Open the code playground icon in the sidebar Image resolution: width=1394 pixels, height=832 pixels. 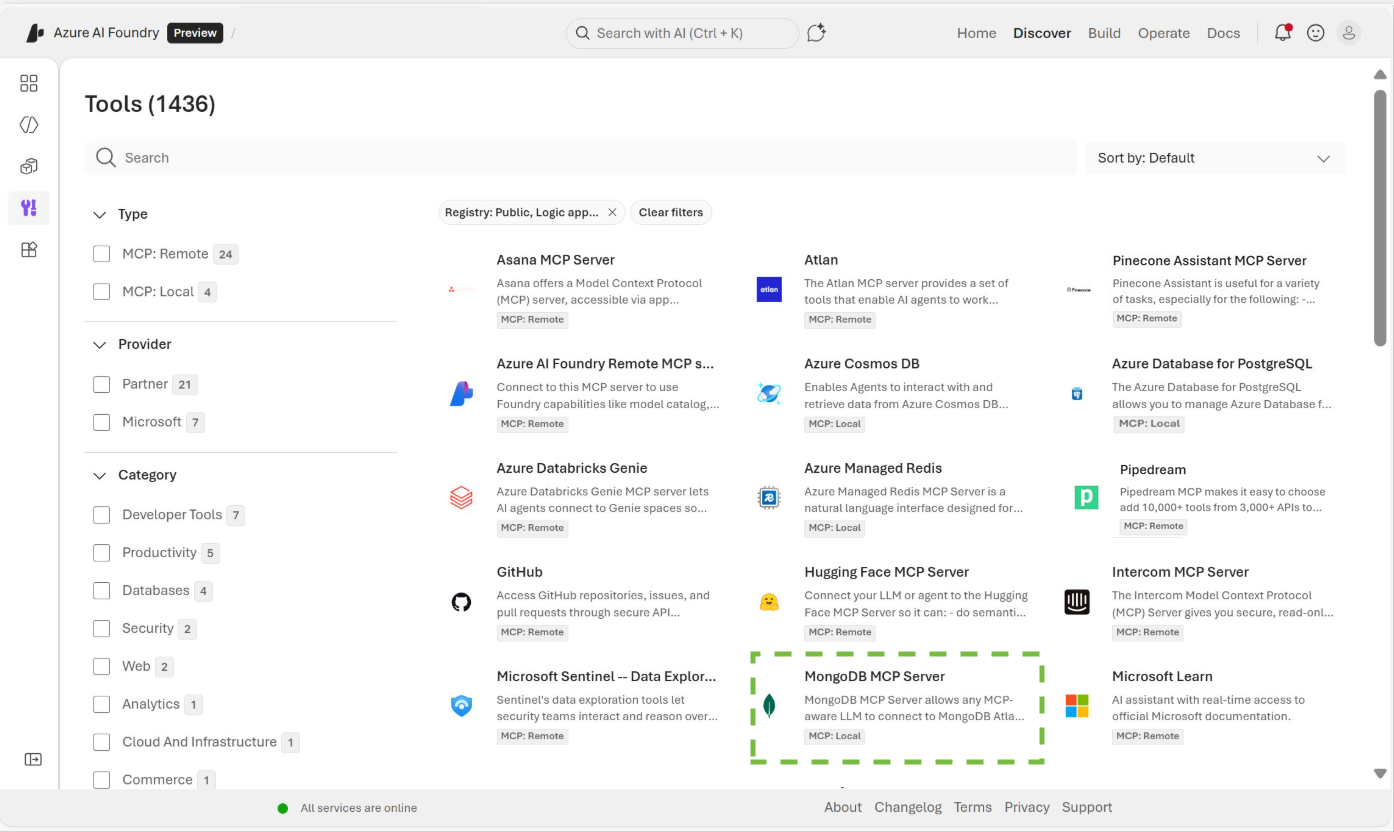[x=28, y=124]
